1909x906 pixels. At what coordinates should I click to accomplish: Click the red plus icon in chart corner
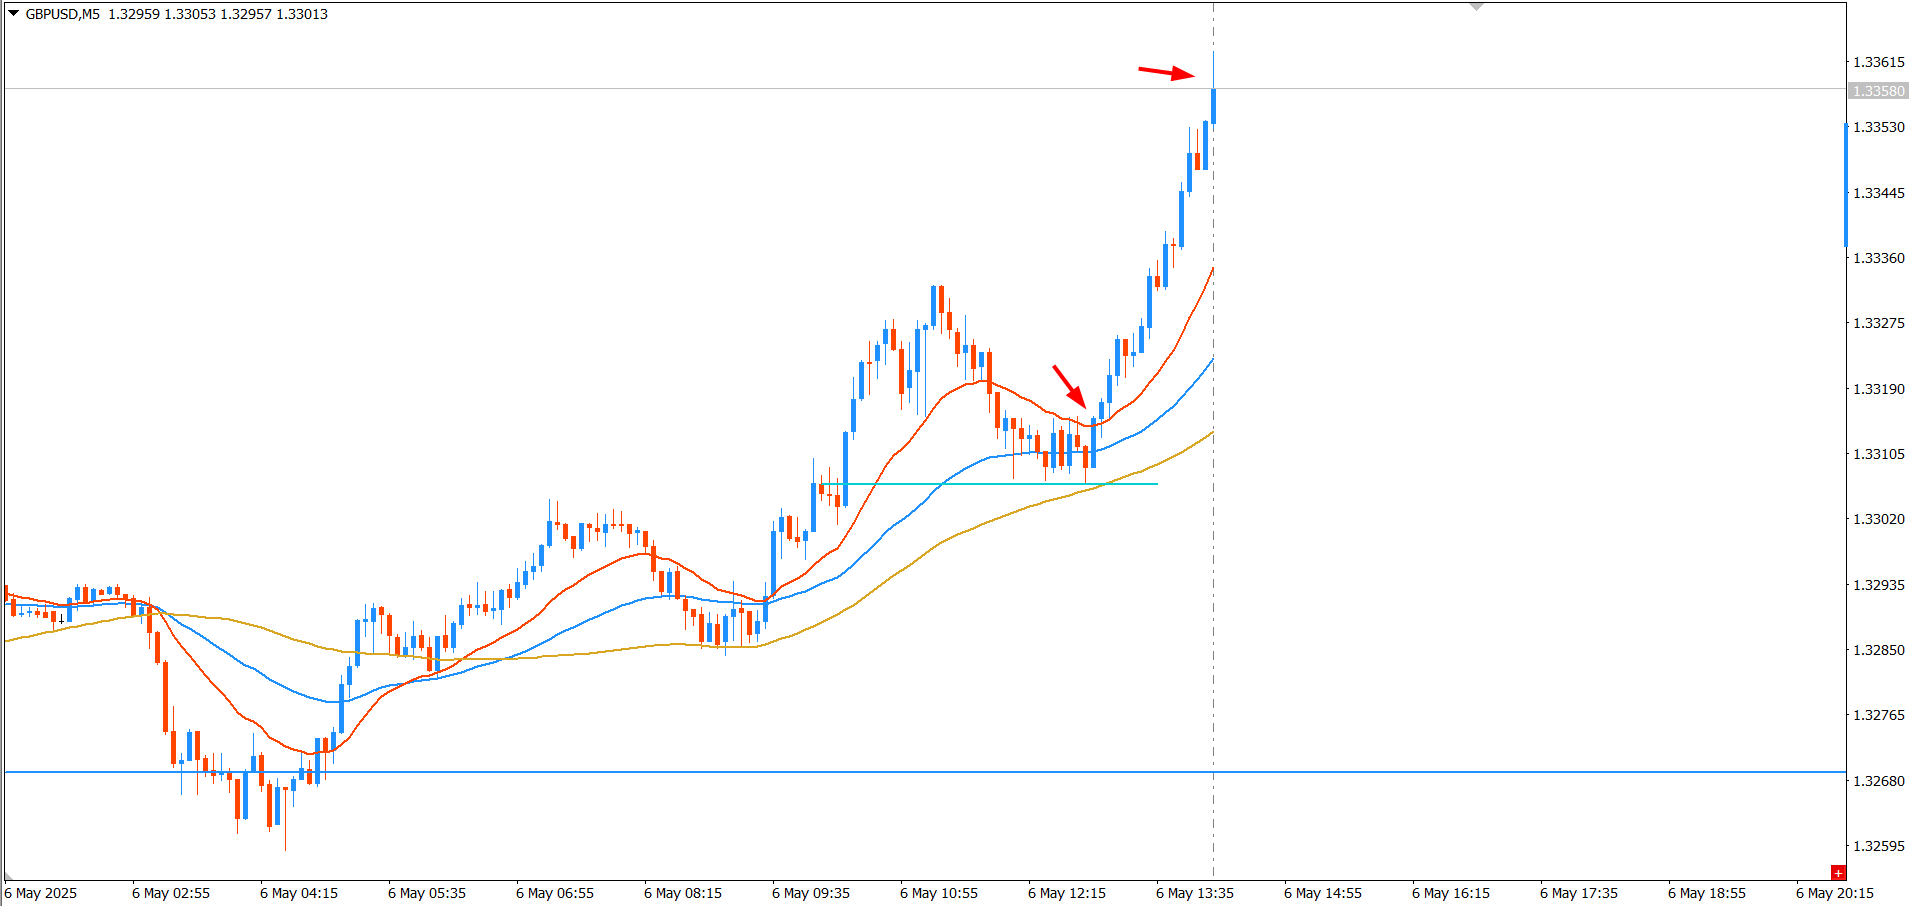coord(1838,873)
